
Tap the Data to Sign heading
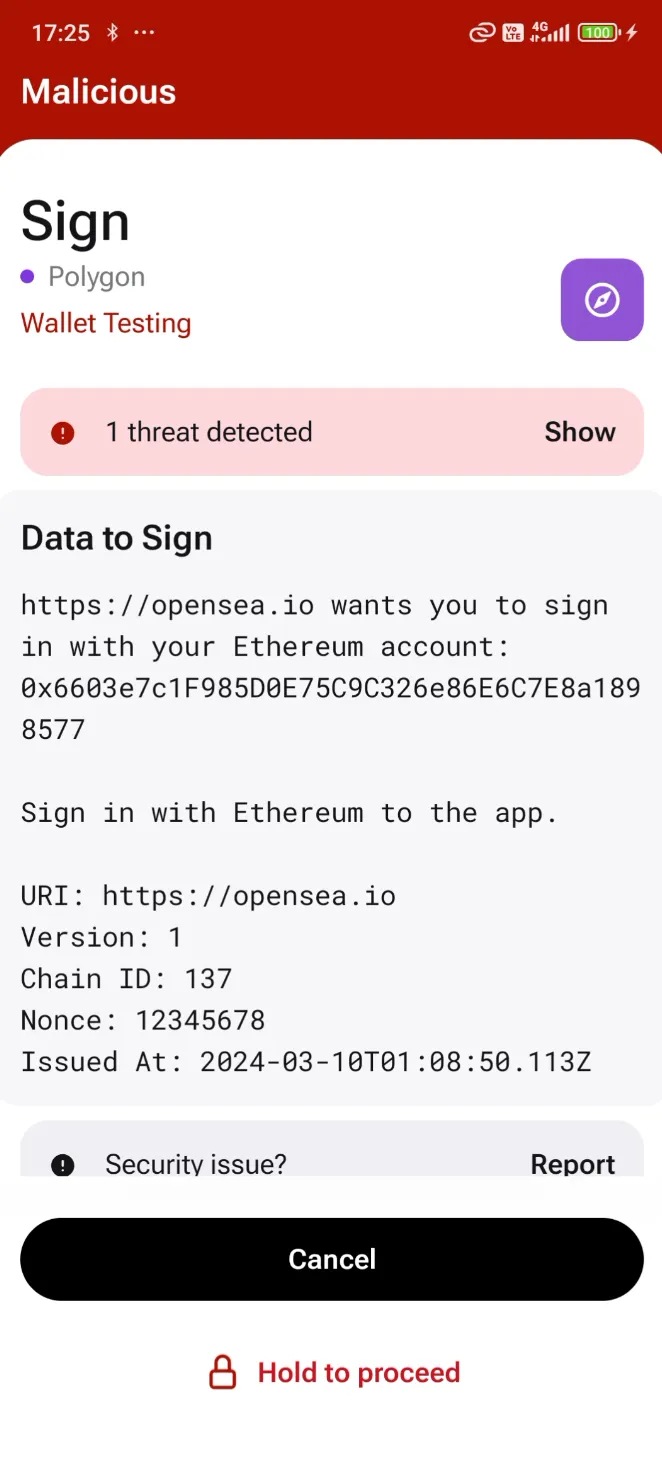coord(117,538)
